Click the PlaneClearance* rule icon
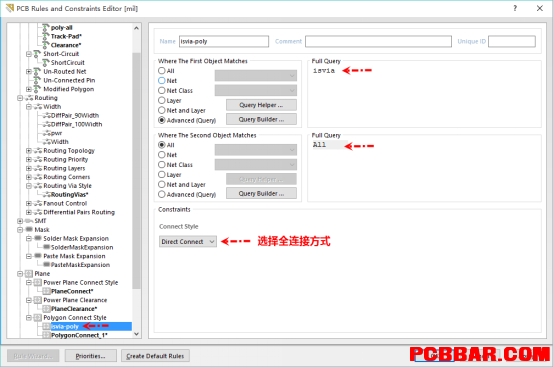553x367 pixels. [x=47, y=309]
